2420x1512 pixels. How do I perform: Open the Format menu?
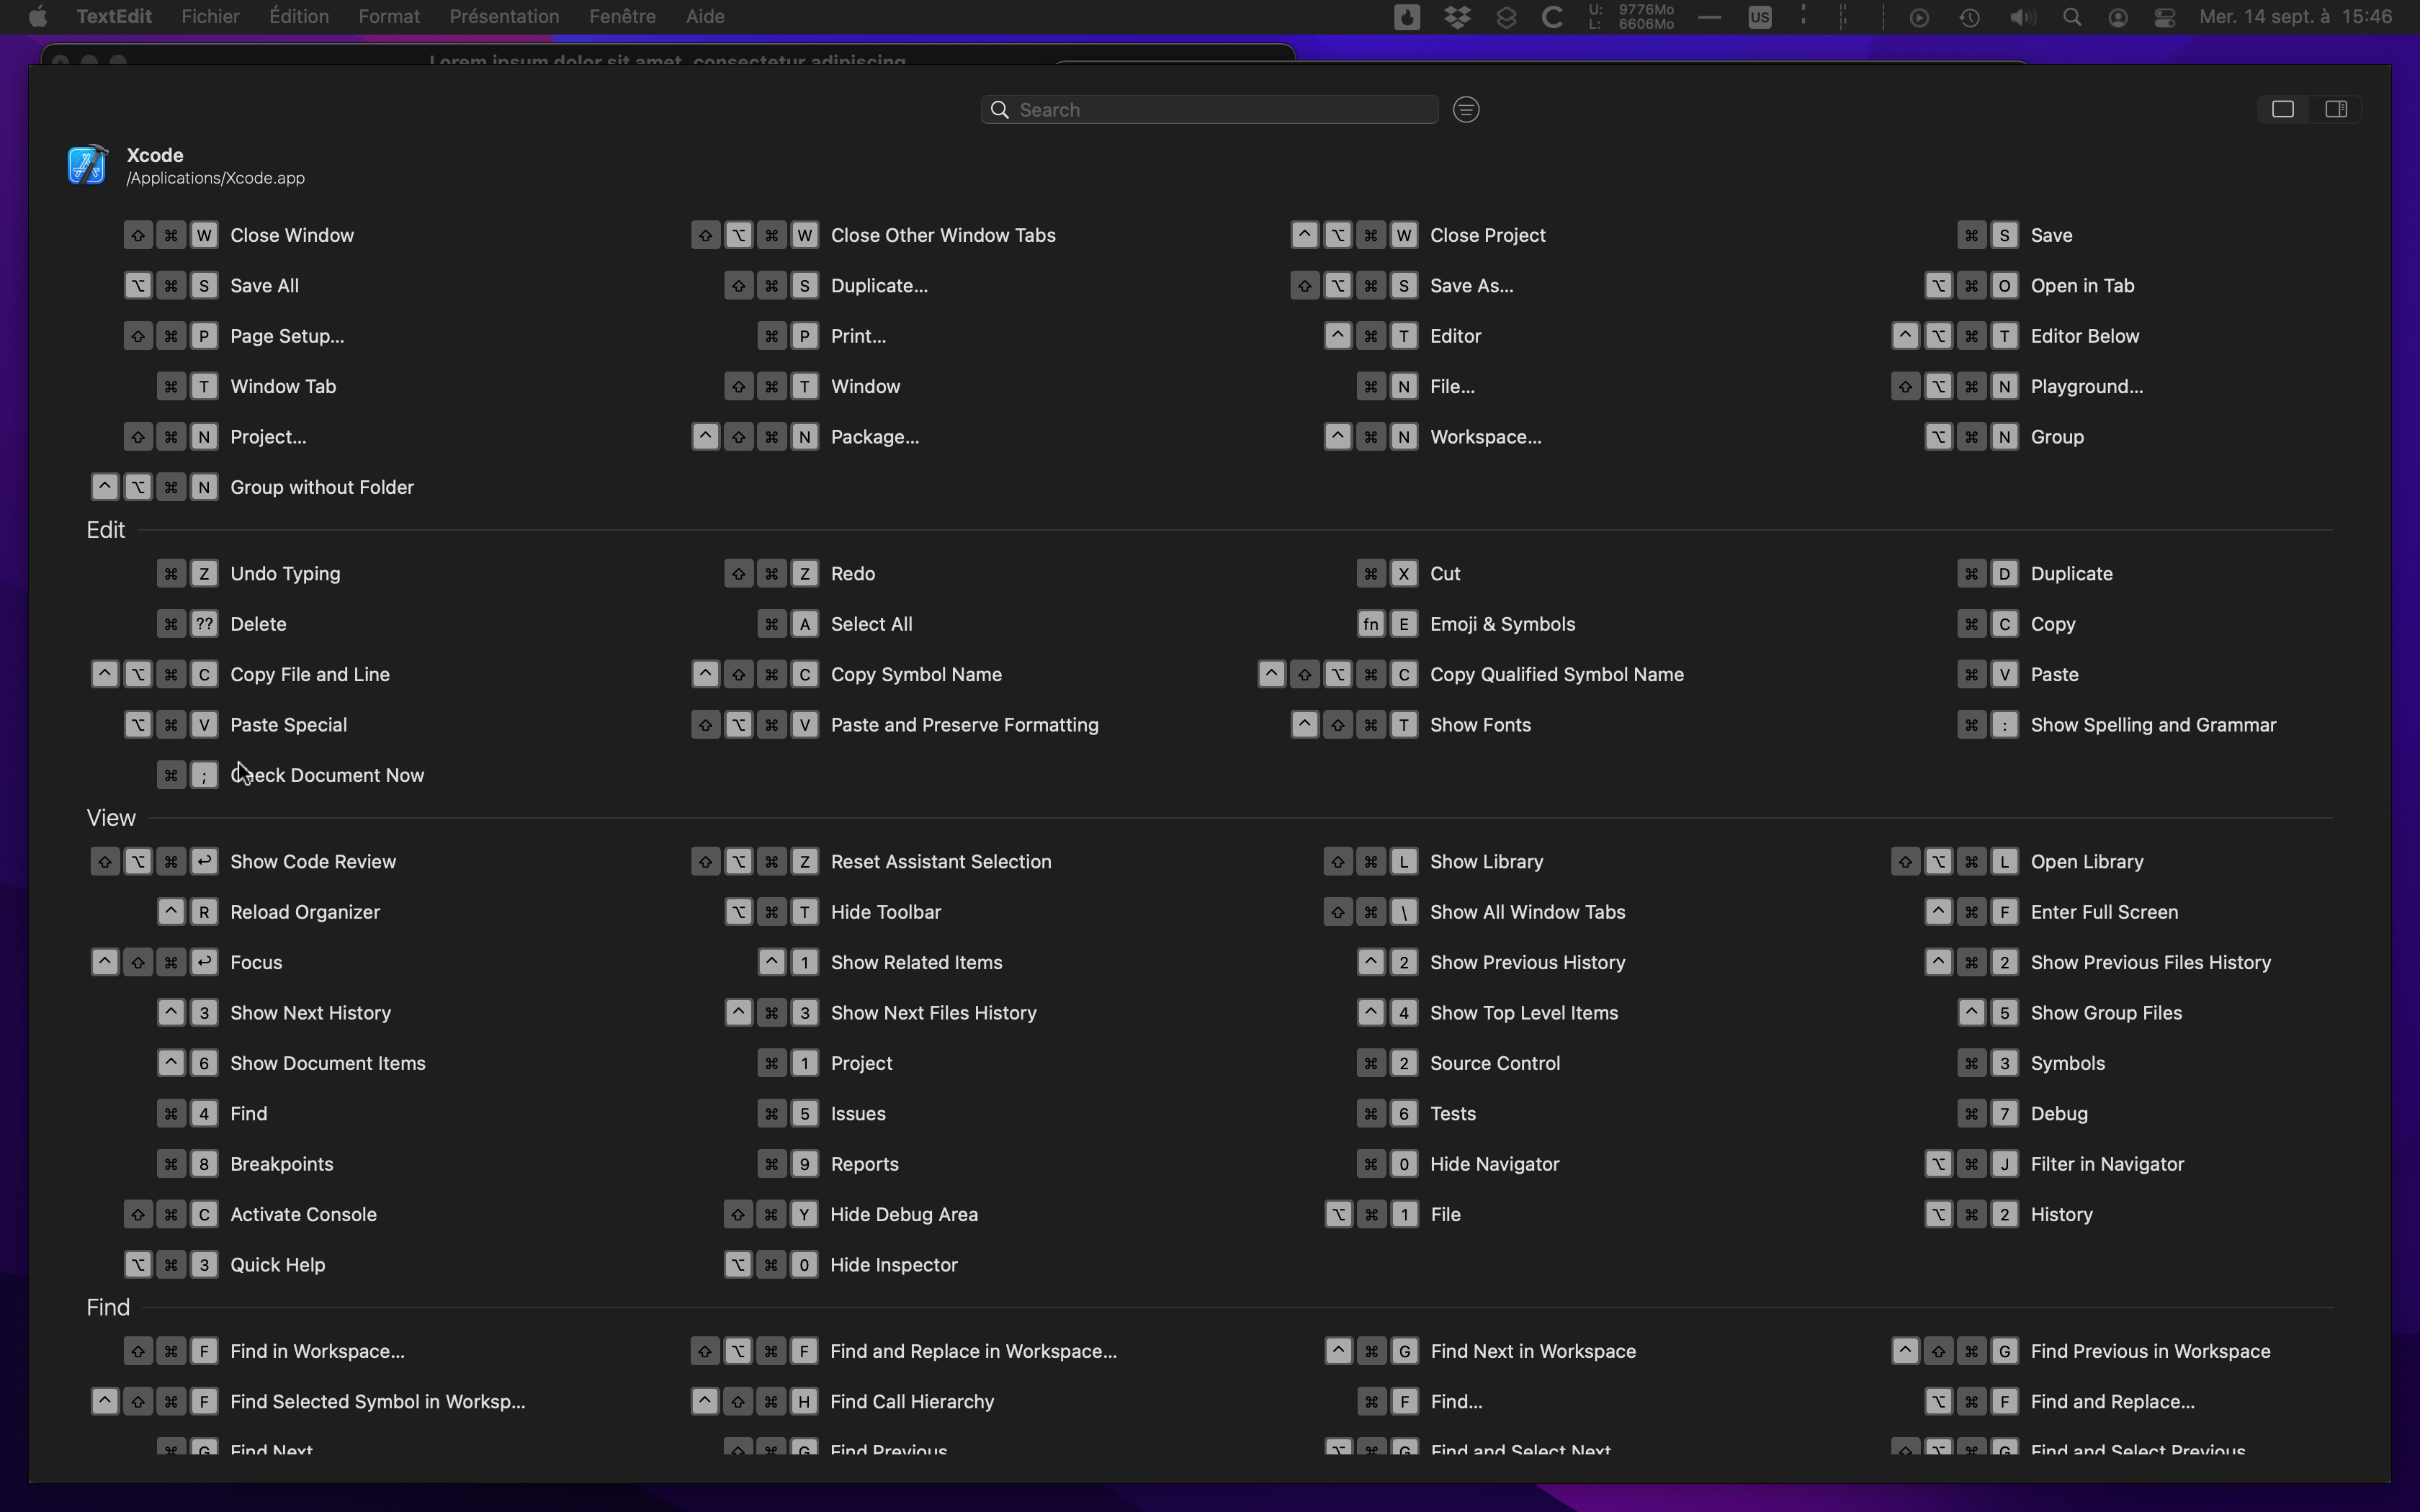point(389,17)
